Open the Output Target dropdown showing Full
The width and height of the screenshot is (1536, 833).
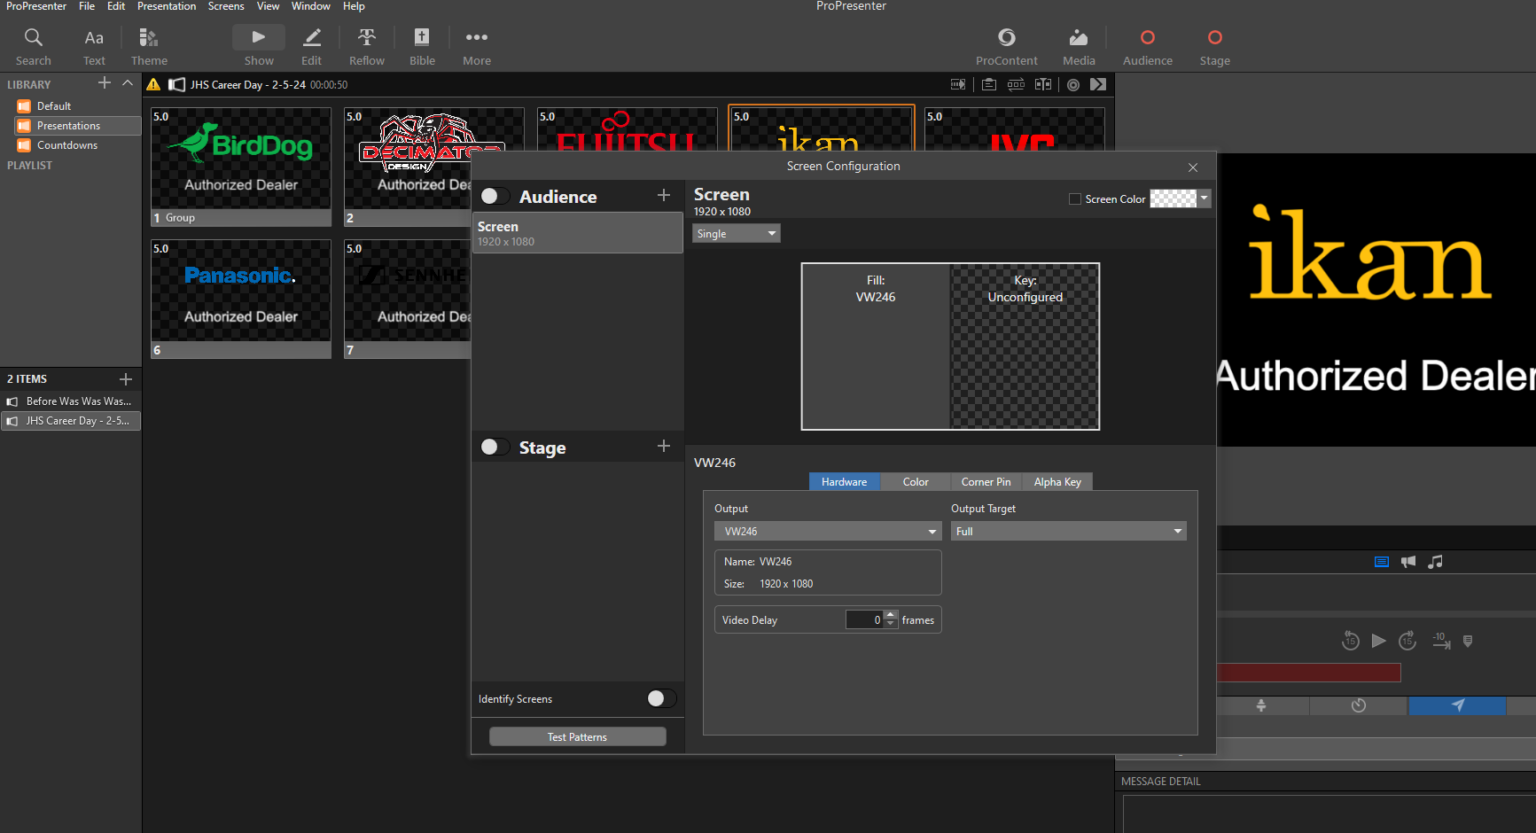[x=1068, y=530]
